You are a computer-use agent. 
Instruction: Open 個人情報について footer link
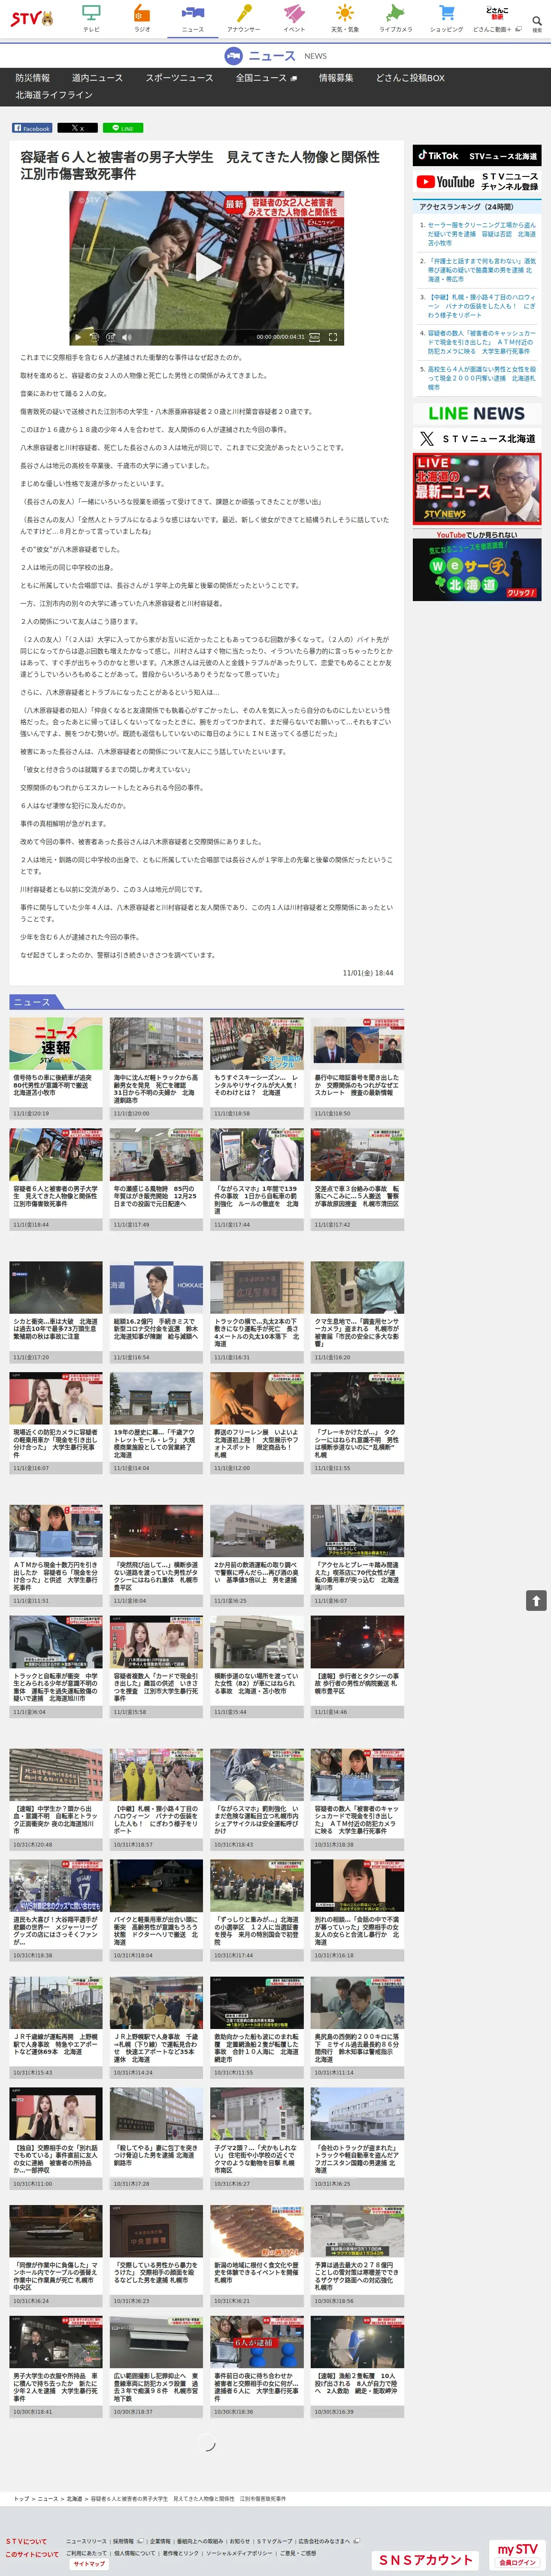pos(136,2552)
